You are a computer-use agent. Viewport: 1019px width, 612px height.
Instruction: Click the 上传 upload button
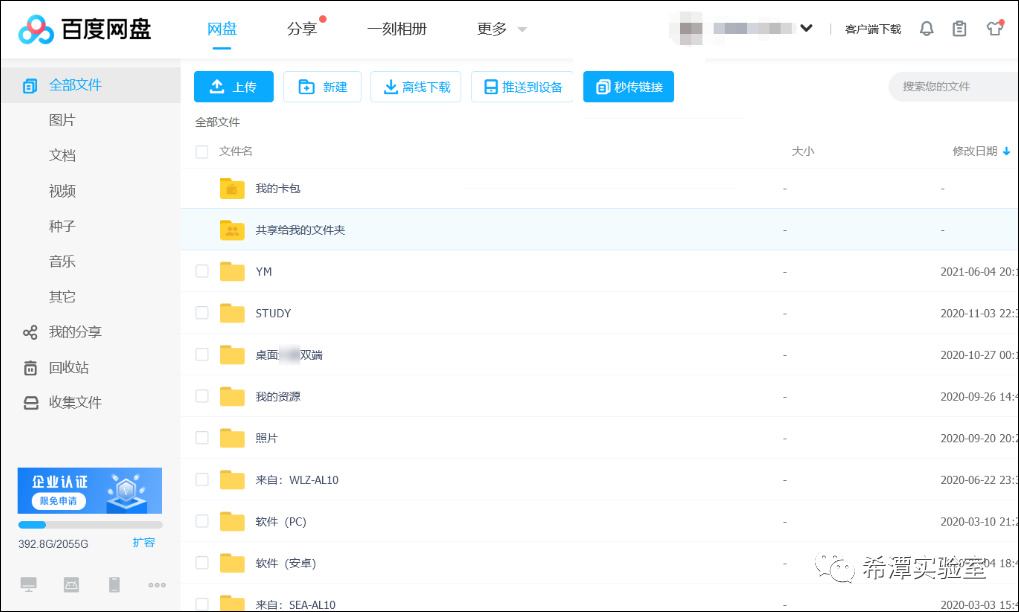point(233,87)
